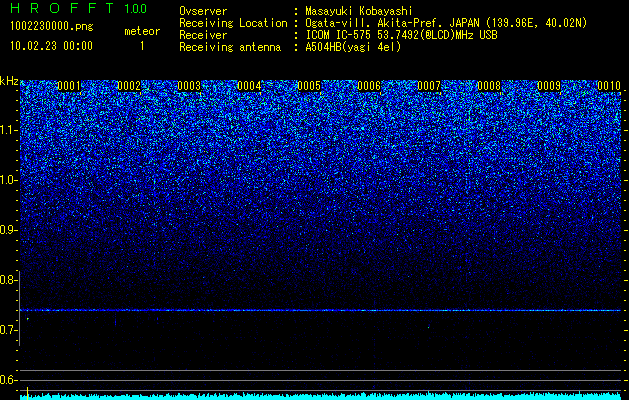Click time marker 0004
This screenshot has height=400, width=629.
pos(249,86)
